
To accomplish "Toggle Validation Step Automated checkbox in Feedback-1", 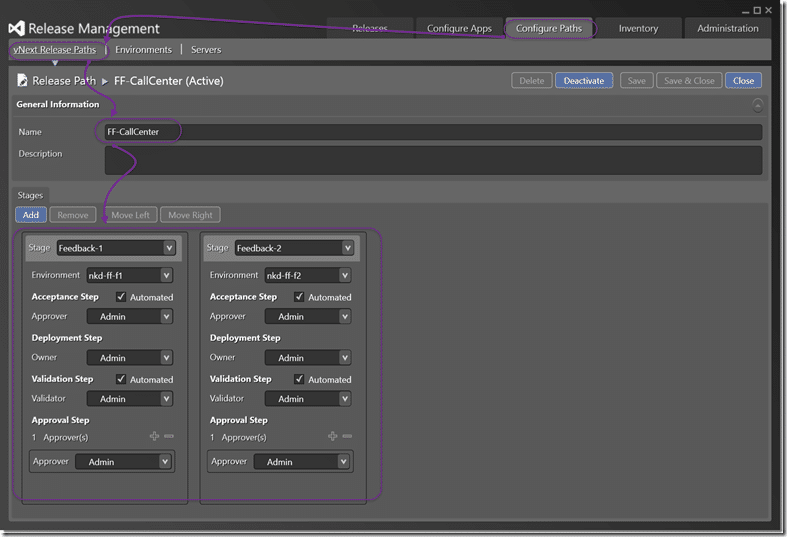I will (x=121, y=379).
